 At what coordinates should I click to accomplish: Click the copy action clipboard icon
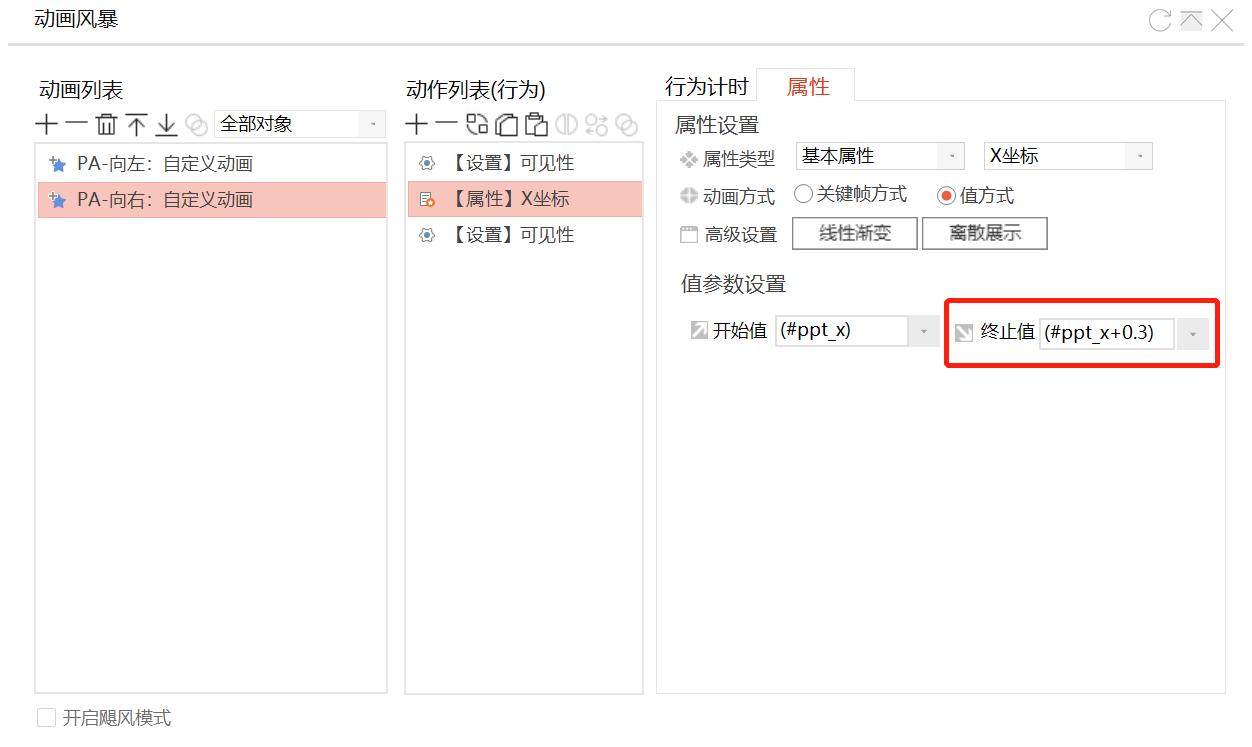click(507, 125)
